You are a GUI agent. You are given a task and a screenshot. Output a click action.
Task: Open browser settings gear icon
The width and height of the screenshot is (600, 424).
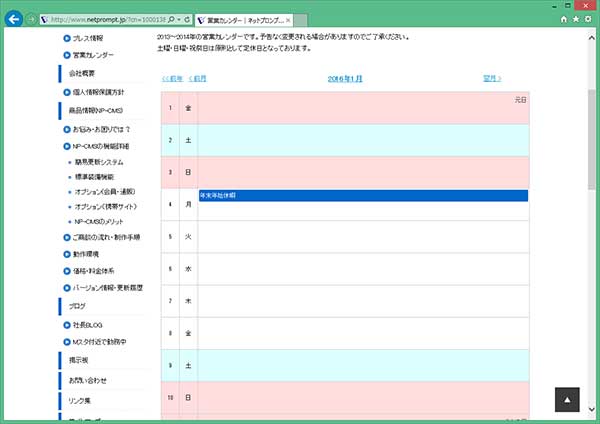588,19
